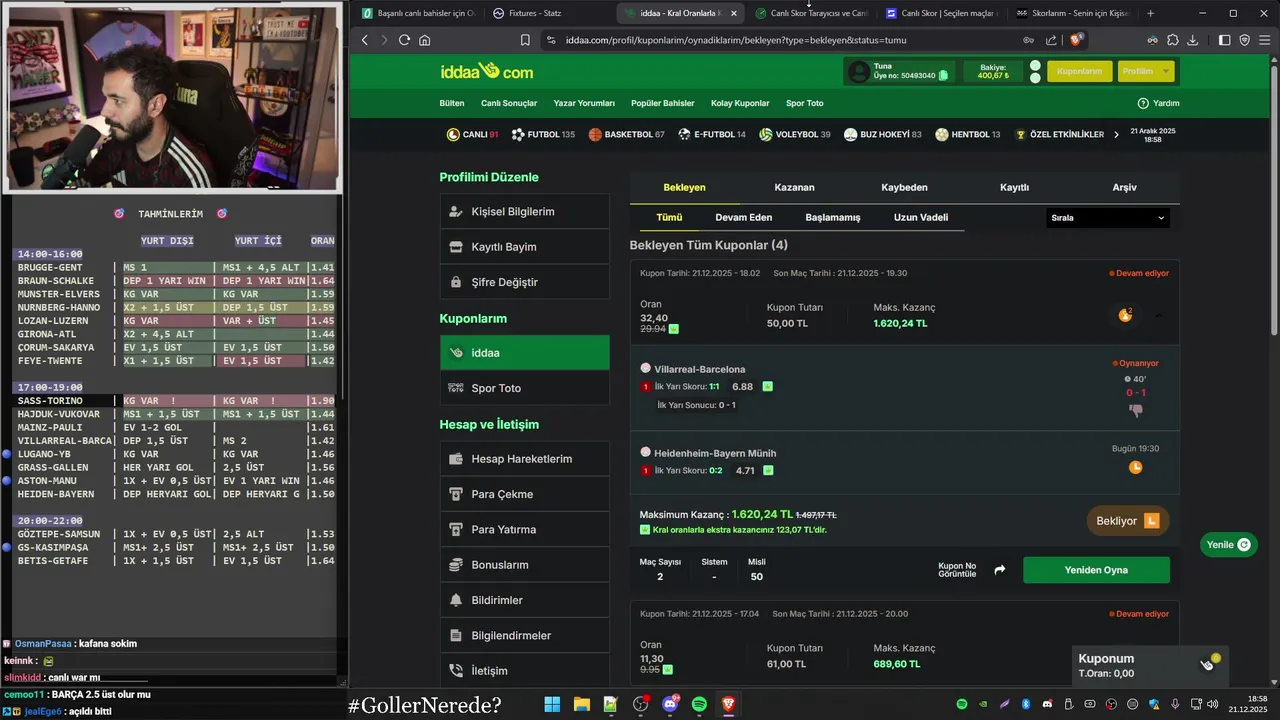Filter by Devam Eden coupons
The height and width of the screenshot is (720, 1280).
coord(744,217)
